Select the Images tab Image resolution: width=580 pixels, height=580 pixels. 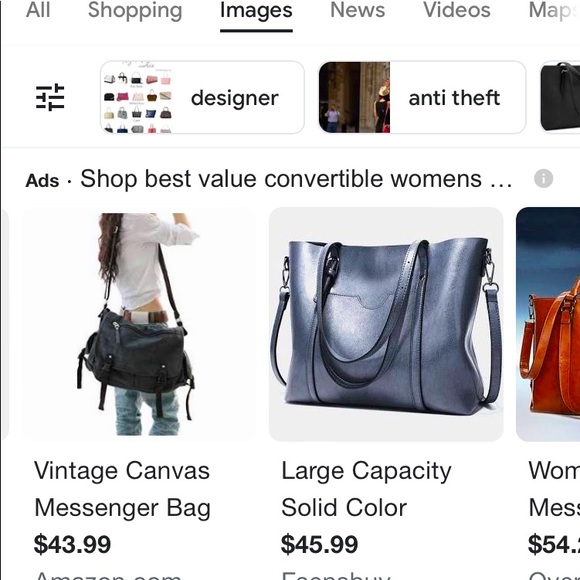pos(256,10)
